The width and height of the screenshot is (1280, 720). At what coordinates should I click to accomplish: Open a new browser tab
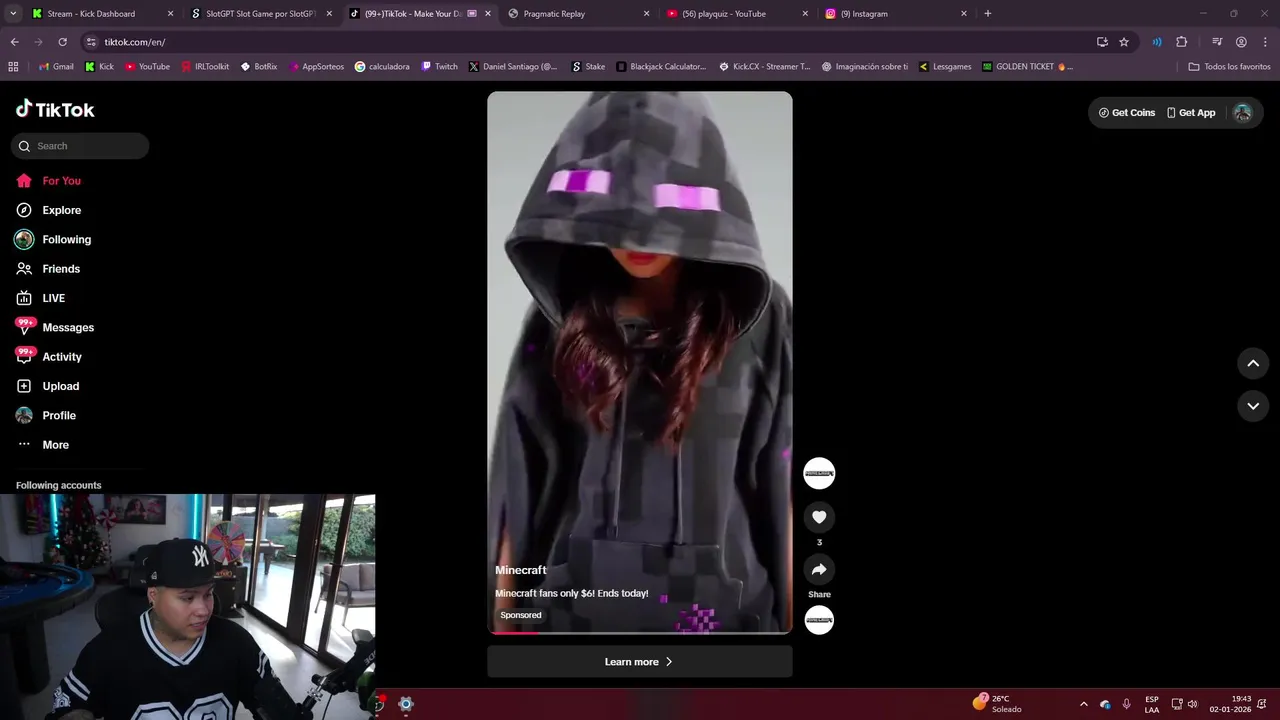pos(988,14)
